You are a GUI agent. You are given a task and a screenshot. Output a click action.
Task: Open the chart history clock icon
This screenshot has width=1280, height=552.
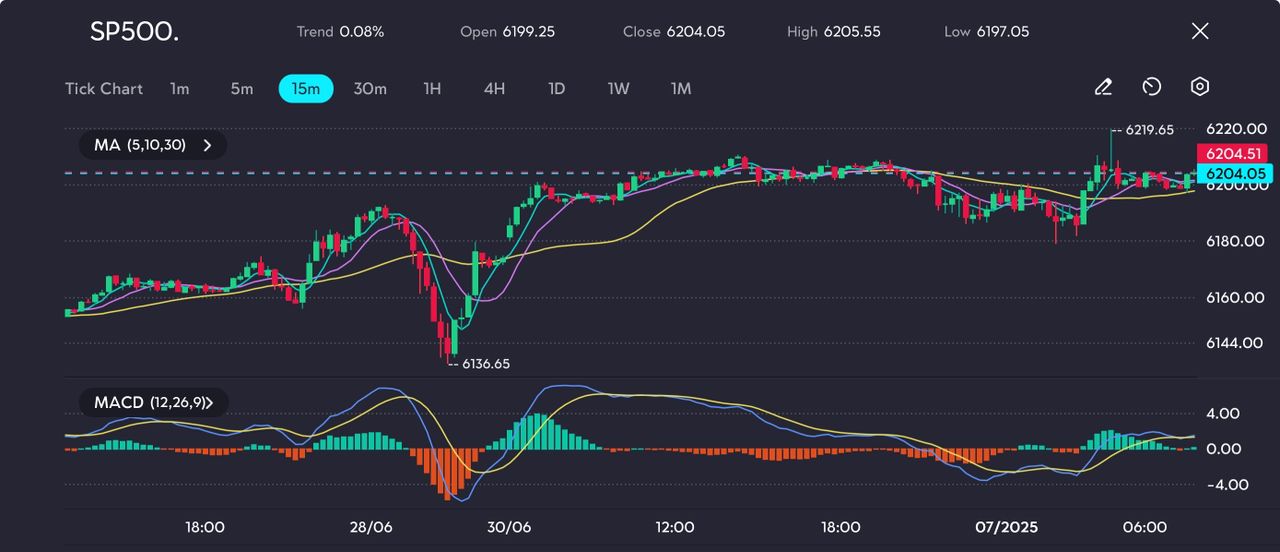click(x=1152, y=88)
